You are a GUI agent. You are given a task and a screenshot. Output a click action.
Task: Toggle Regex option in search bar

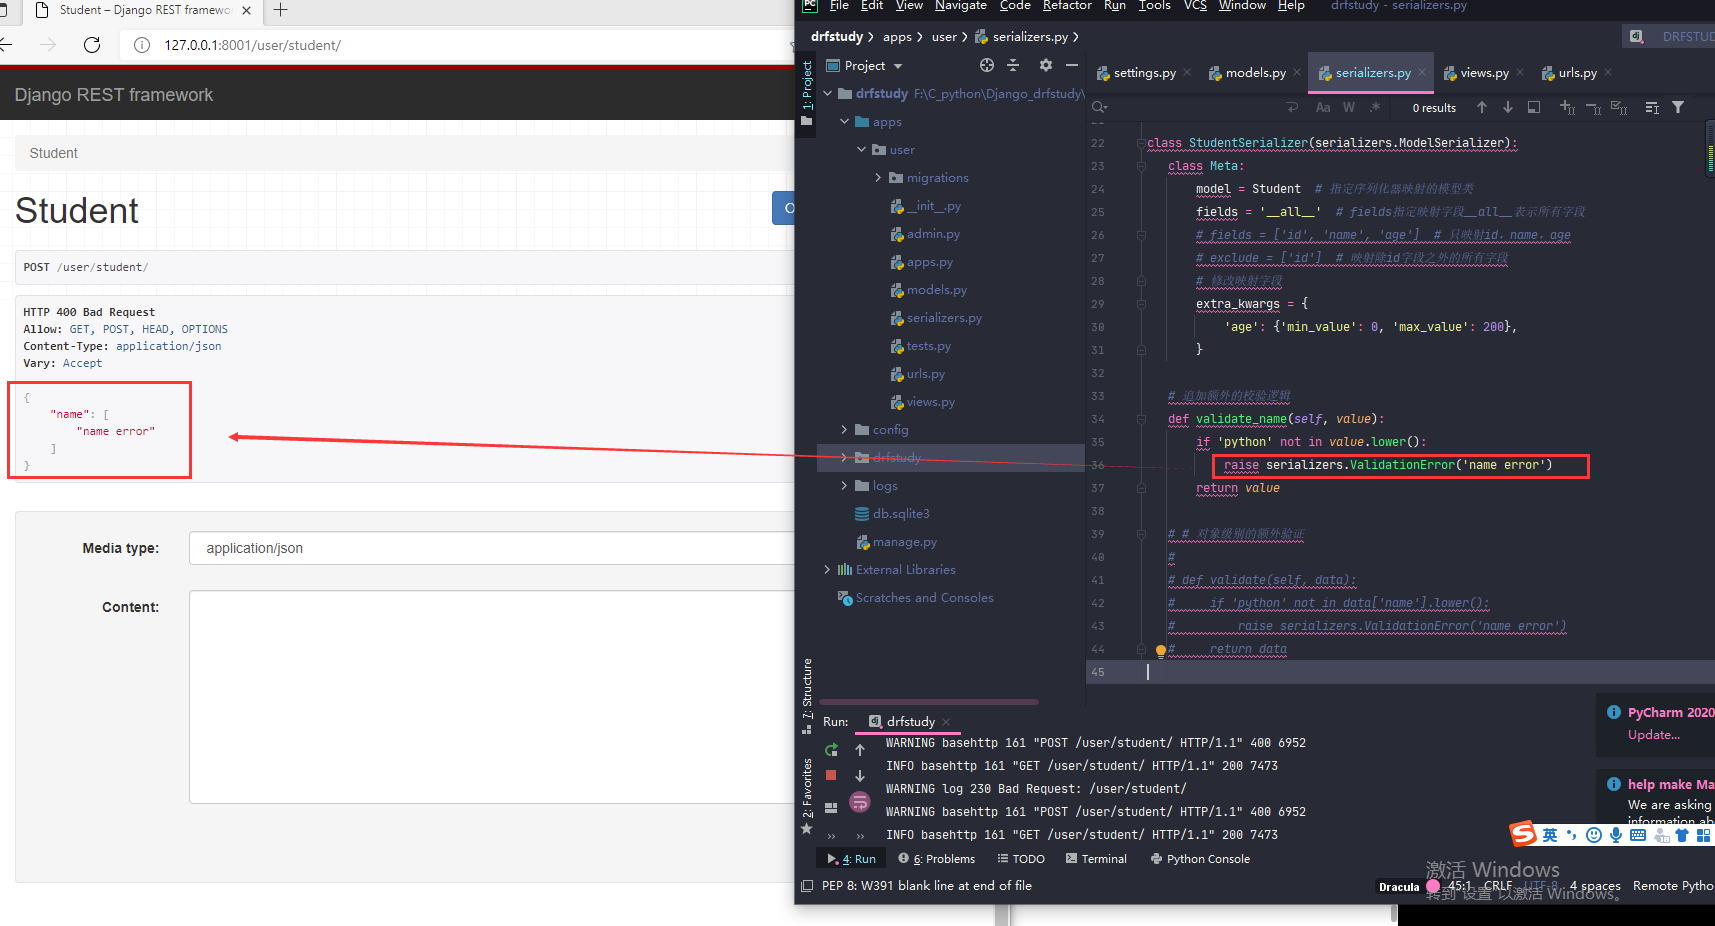point(1375,107)
